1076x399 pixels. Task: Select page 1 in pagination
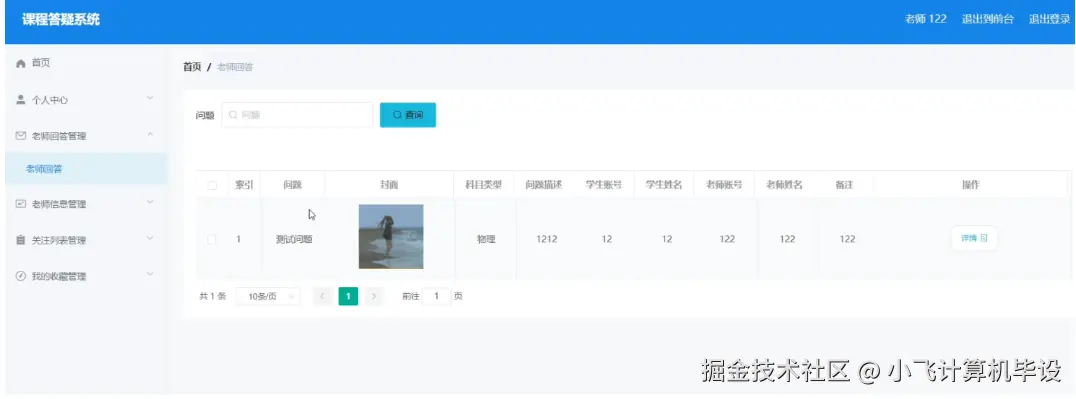pyautogui.click(x=348, y=297)
